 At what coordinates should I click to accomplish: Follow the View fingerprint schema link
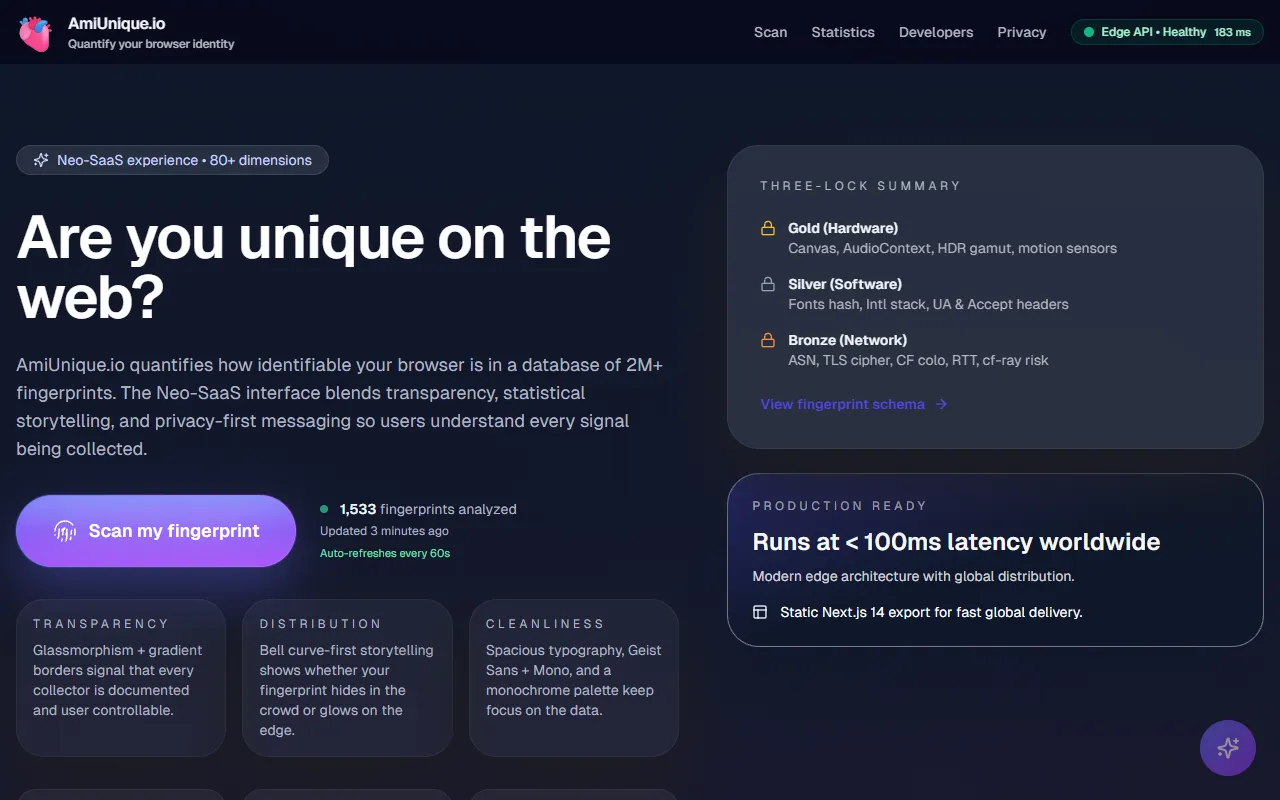tap(842, 404)
